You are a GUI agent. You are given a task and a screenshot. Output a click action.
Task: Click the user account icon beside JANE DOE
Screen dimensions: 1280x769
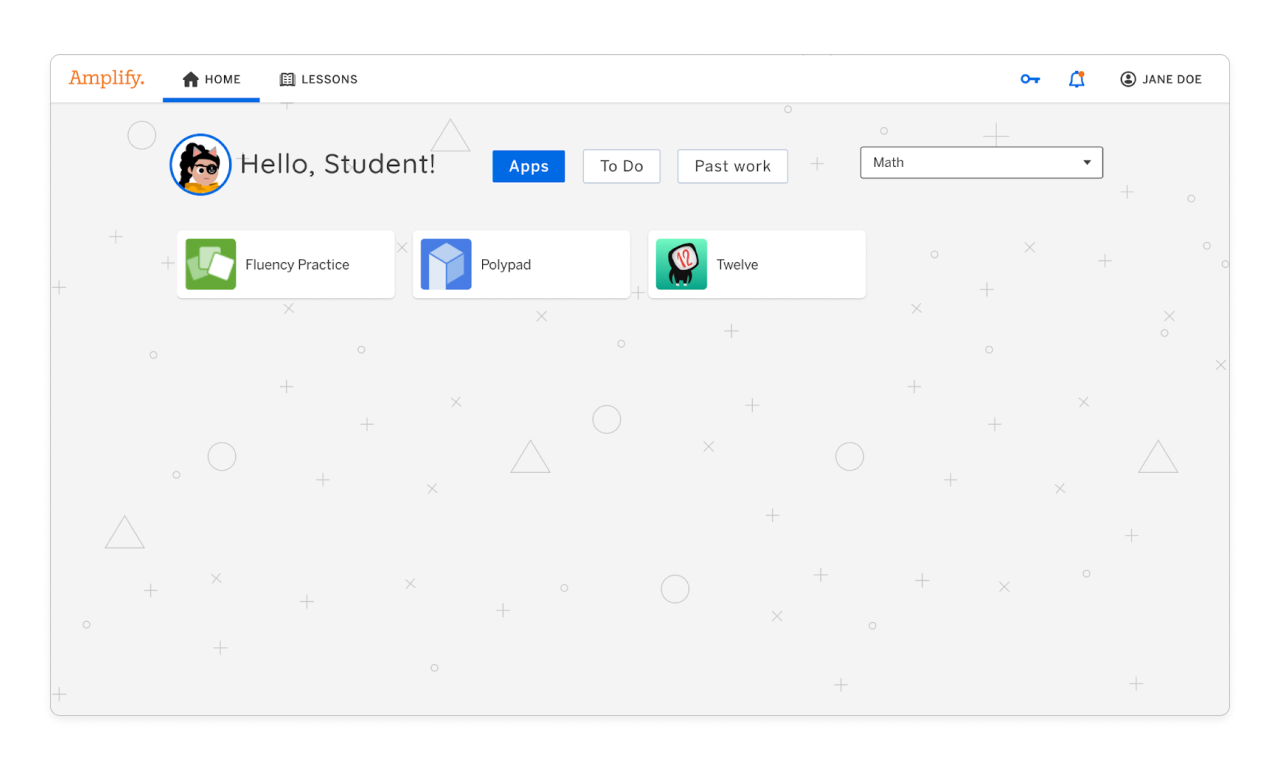click(x=1128, y=79)
